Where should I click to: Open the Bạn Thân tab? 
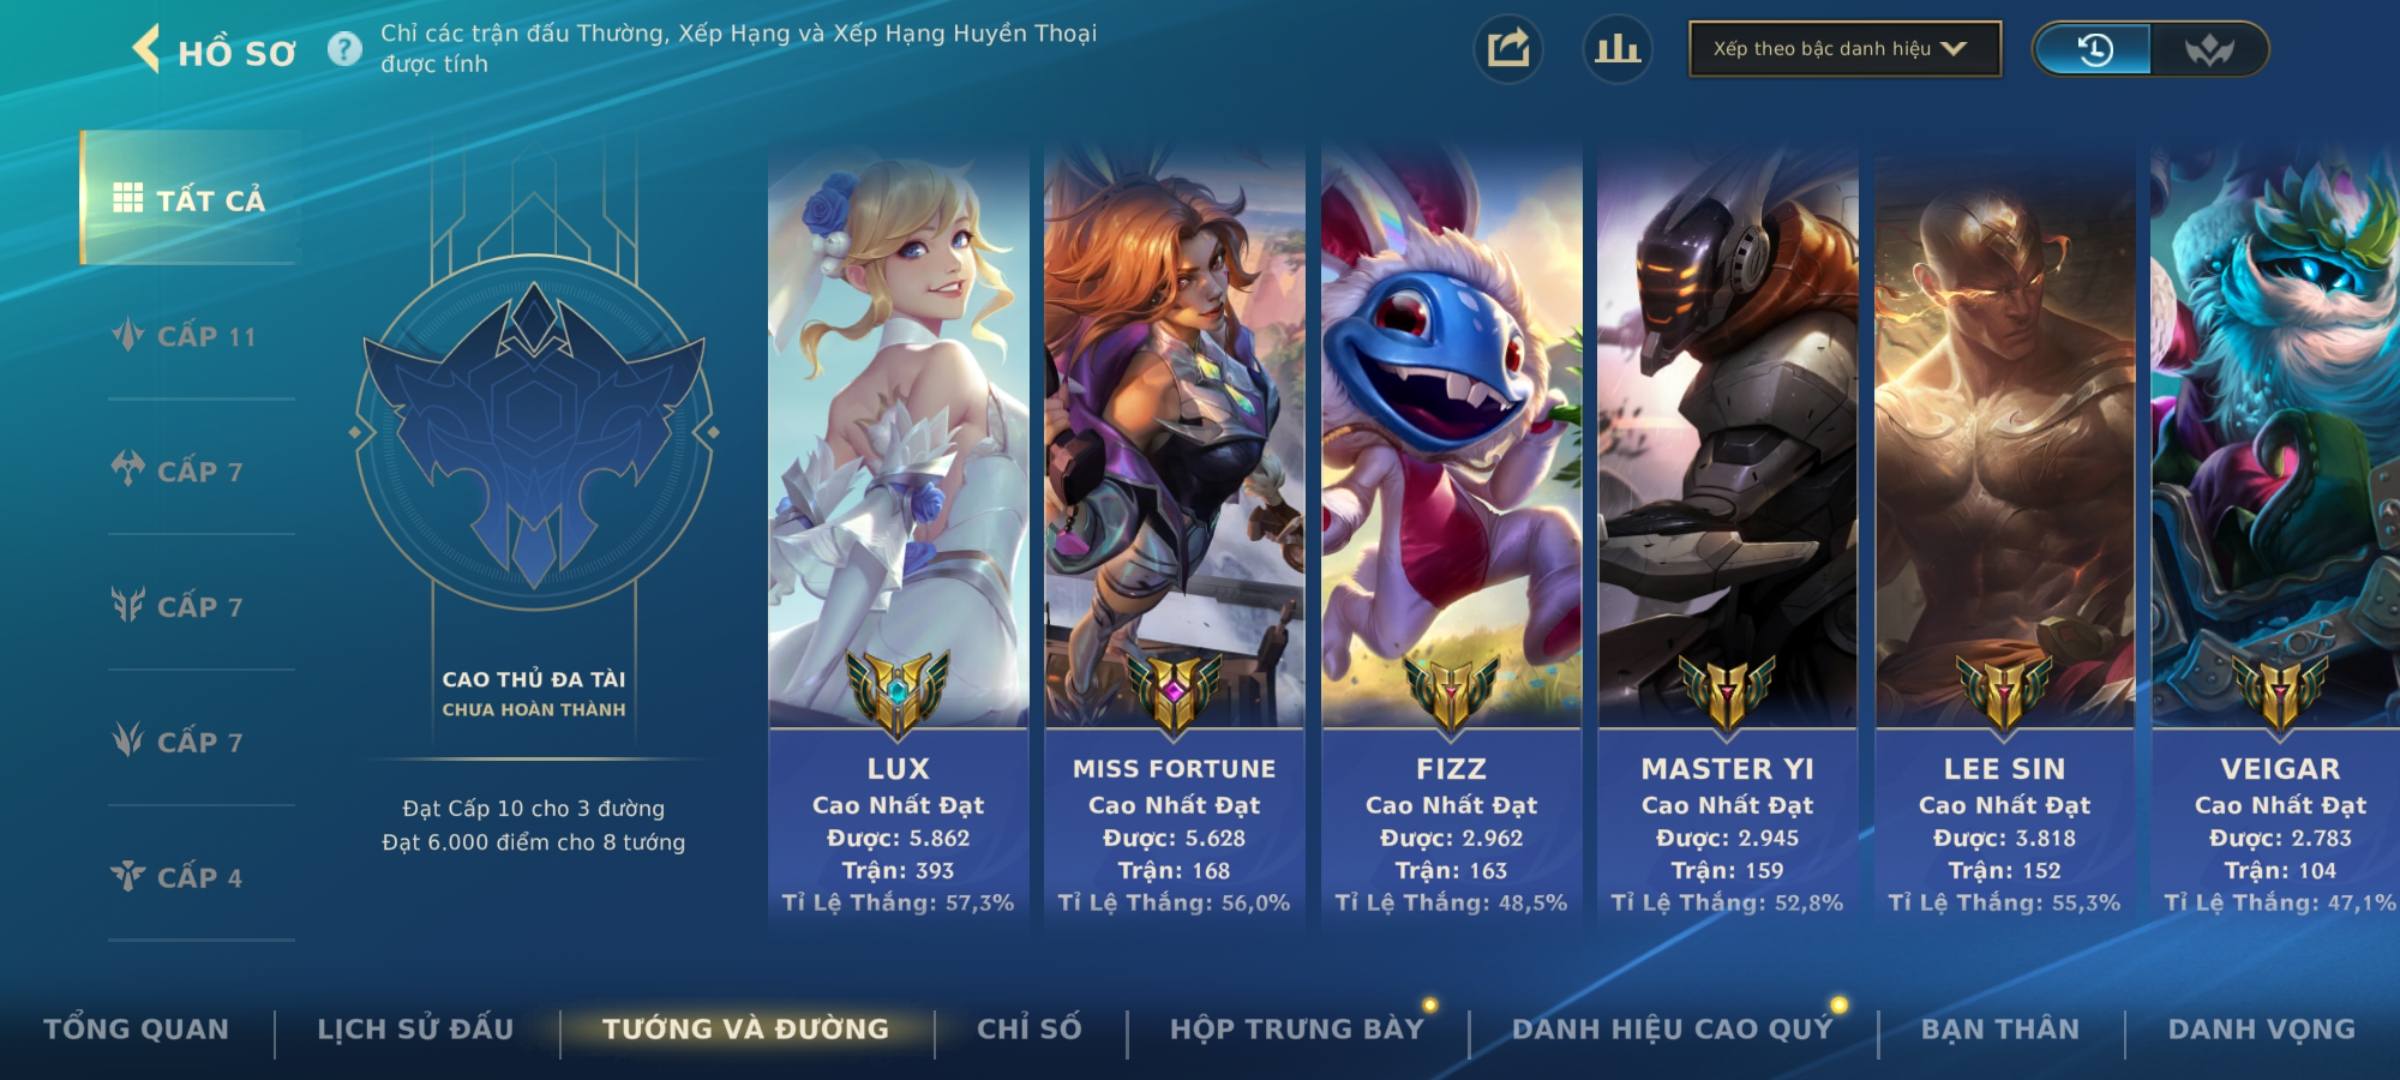tap(2000, 1029)
